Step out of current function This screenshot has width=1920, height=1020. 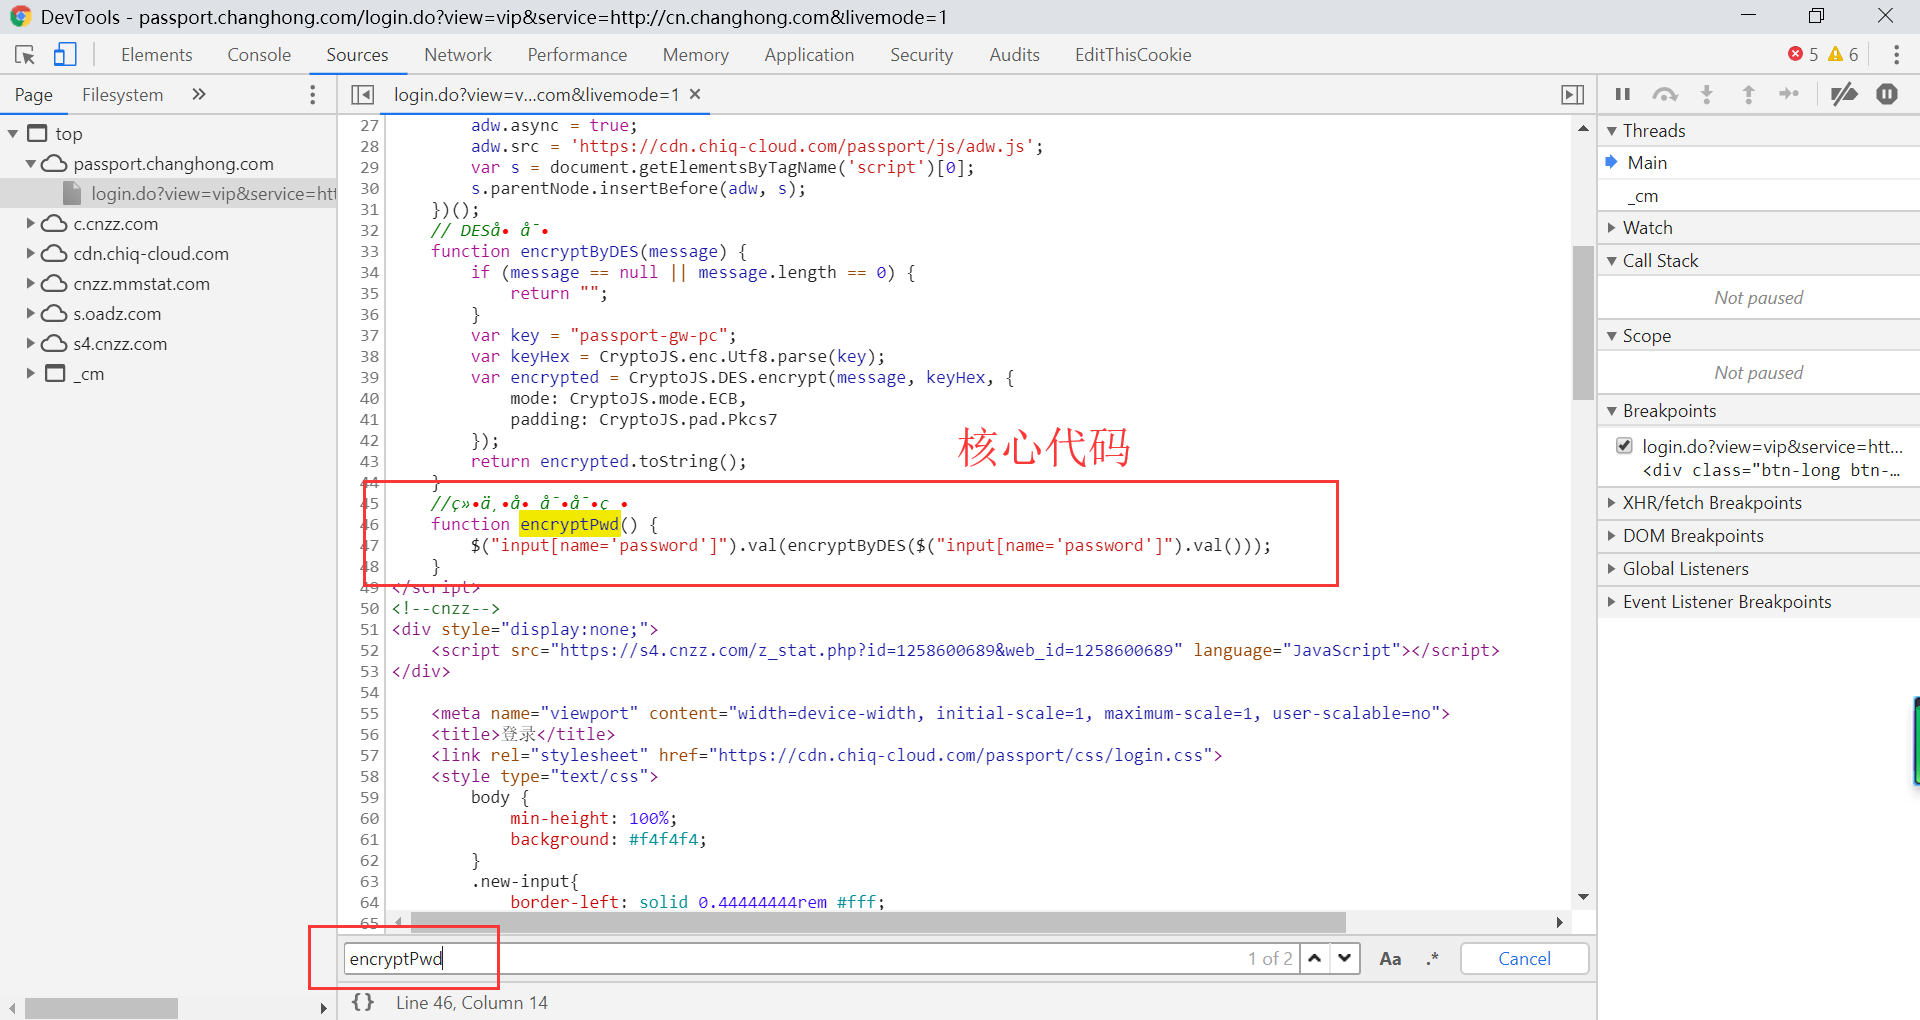(1748, 94)
